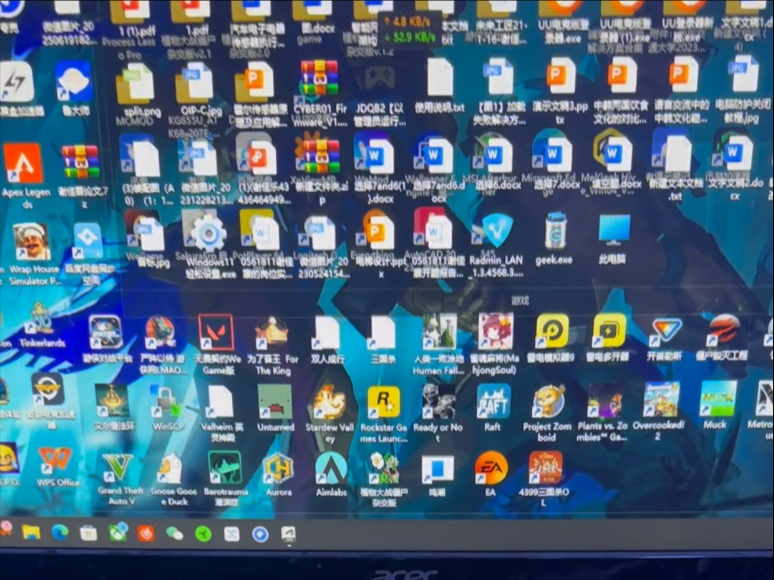774x580 pixels.
Task: Open the Valheim desktop shortcut
Action: tap(219, 401)
